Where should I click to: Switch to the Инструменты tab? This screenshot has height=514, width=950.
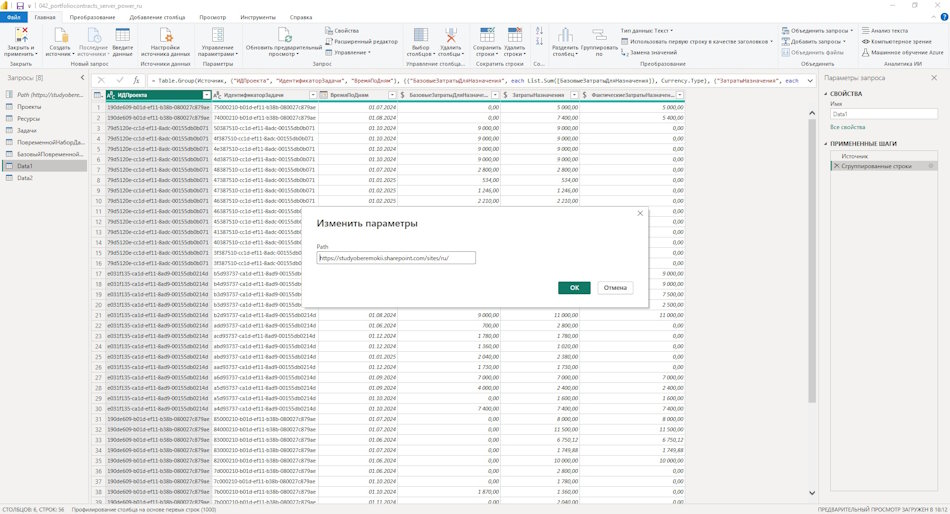pyautogui.click(x=258, y=17)
